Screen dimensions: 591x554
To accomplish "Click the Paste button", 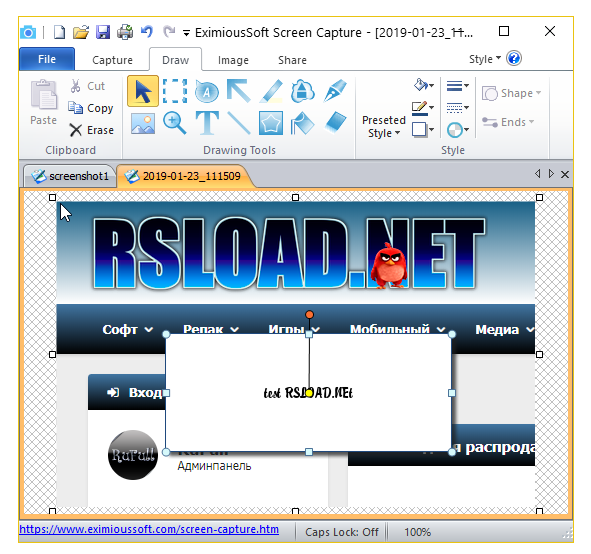I will pos(43,103).
